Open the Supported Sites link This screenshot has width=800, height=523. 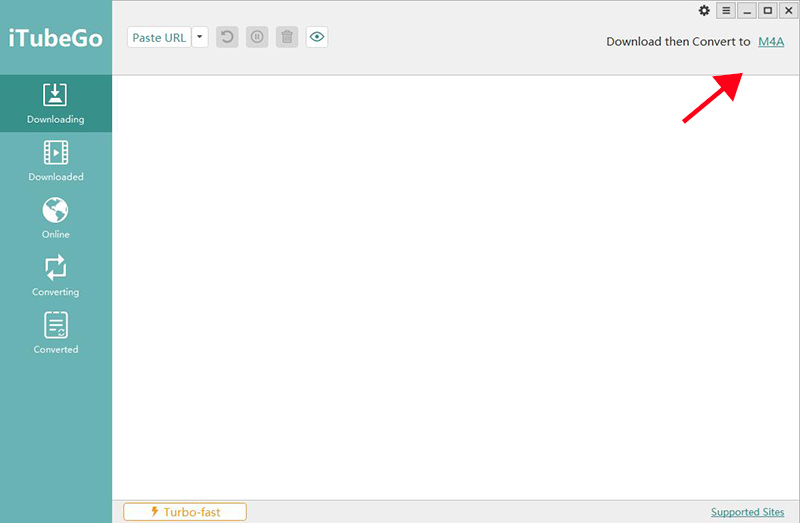point(747,512)
